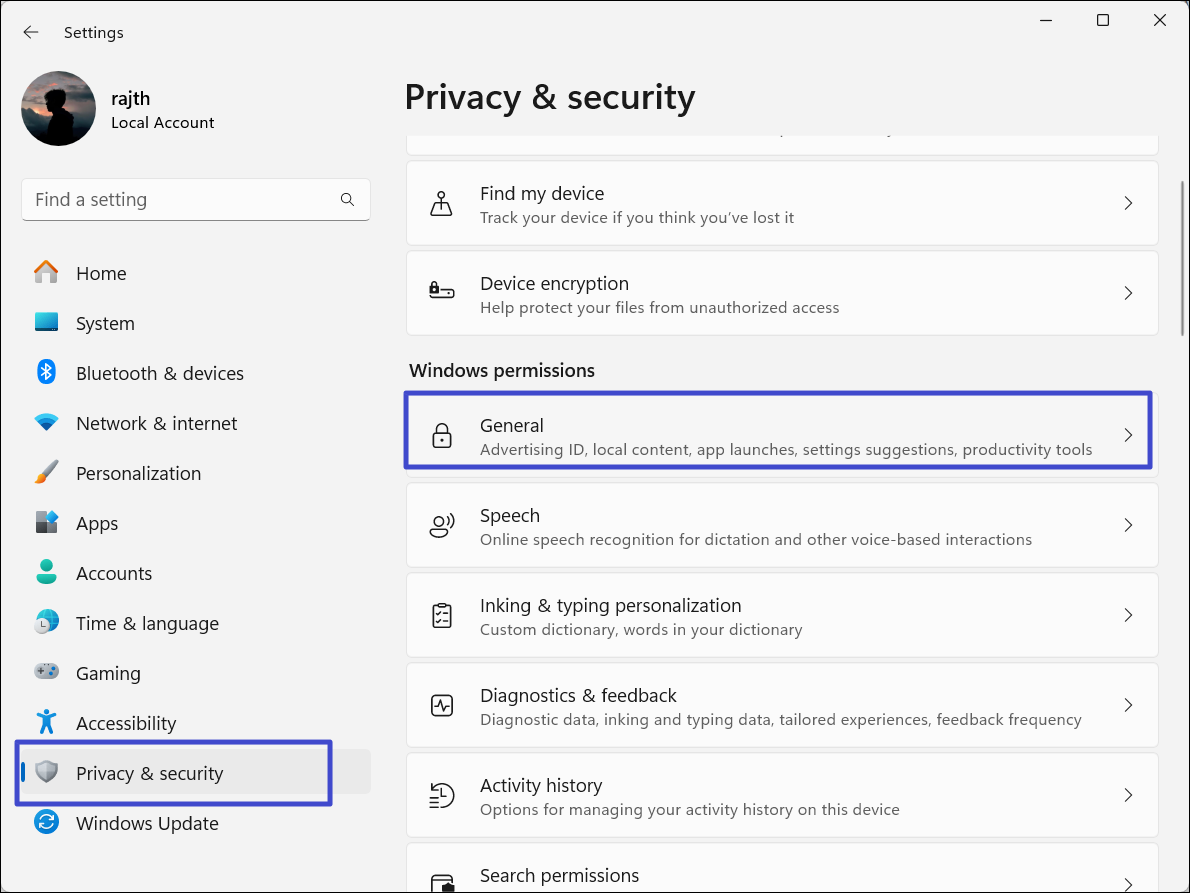Open the Apps settings section

tap(97, 523)
